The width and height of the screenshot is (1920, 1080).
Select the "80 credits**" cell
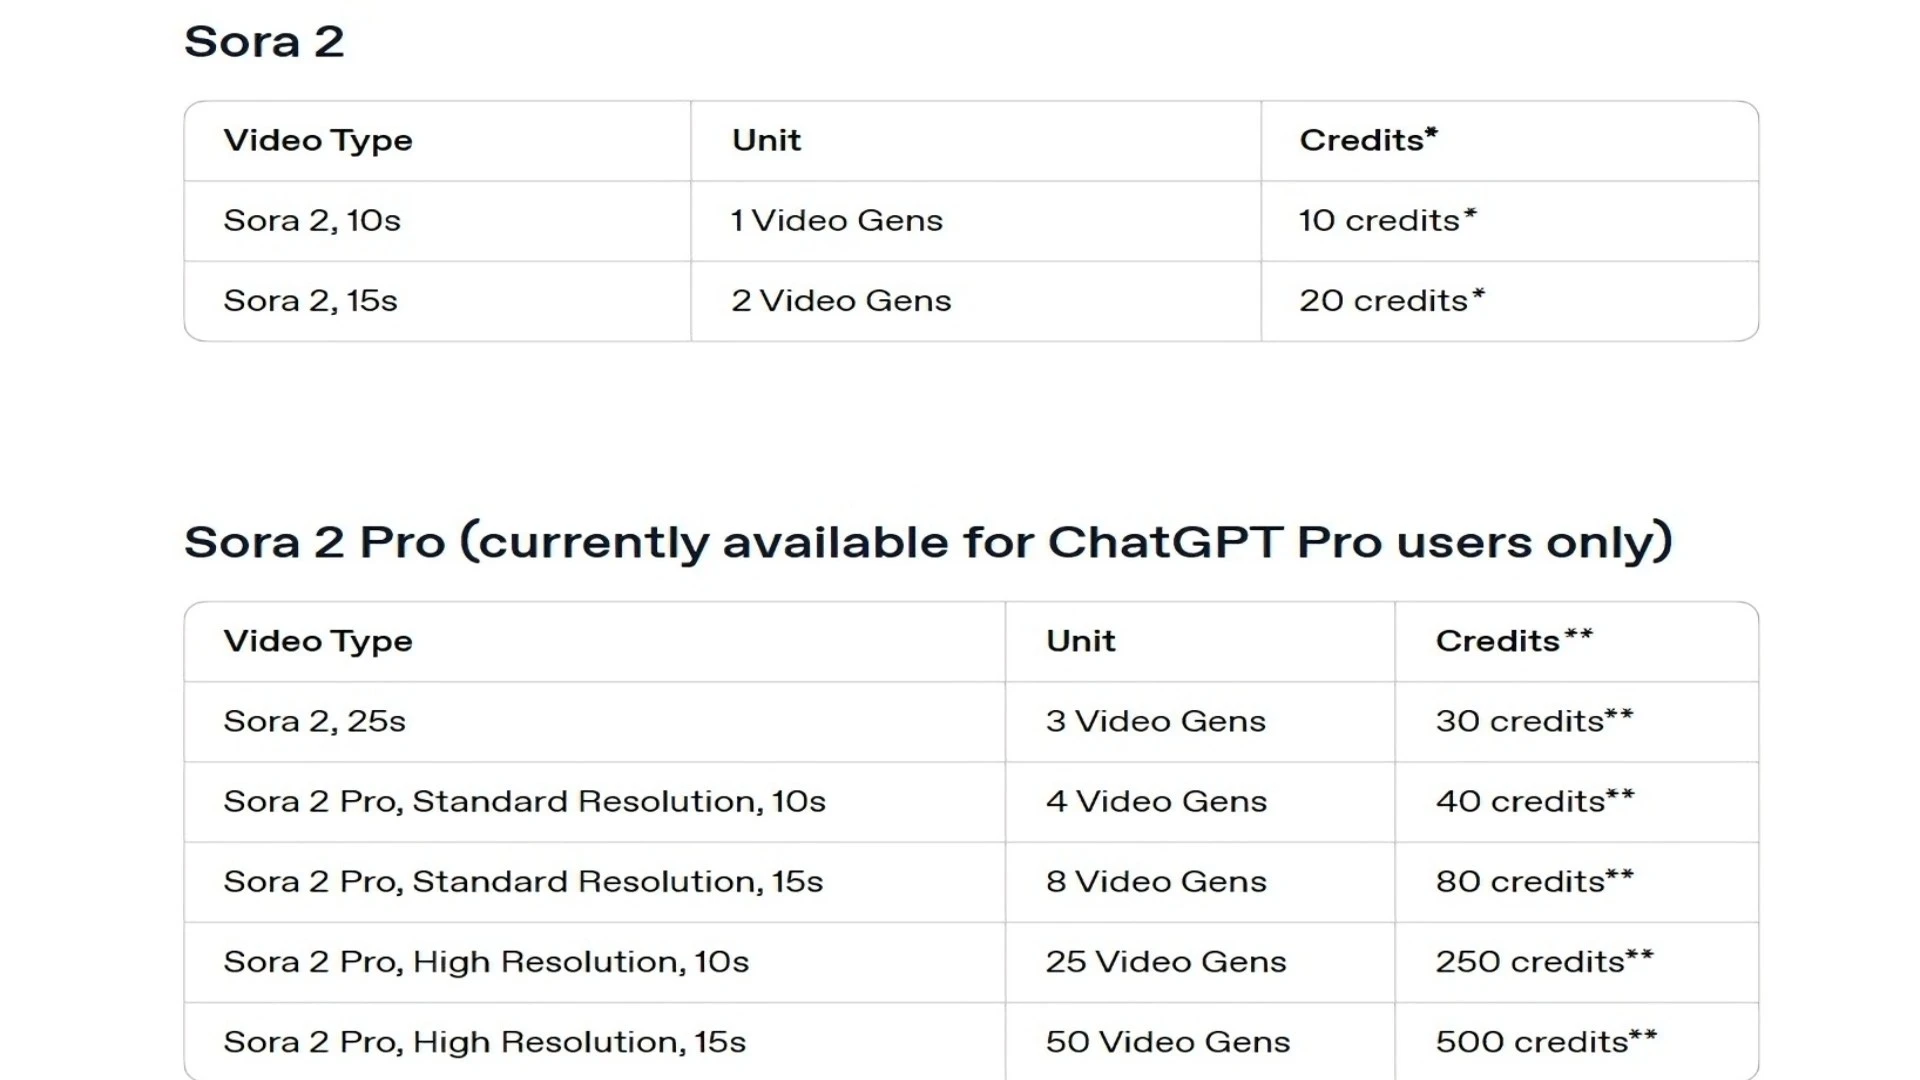coord(1534,881)
